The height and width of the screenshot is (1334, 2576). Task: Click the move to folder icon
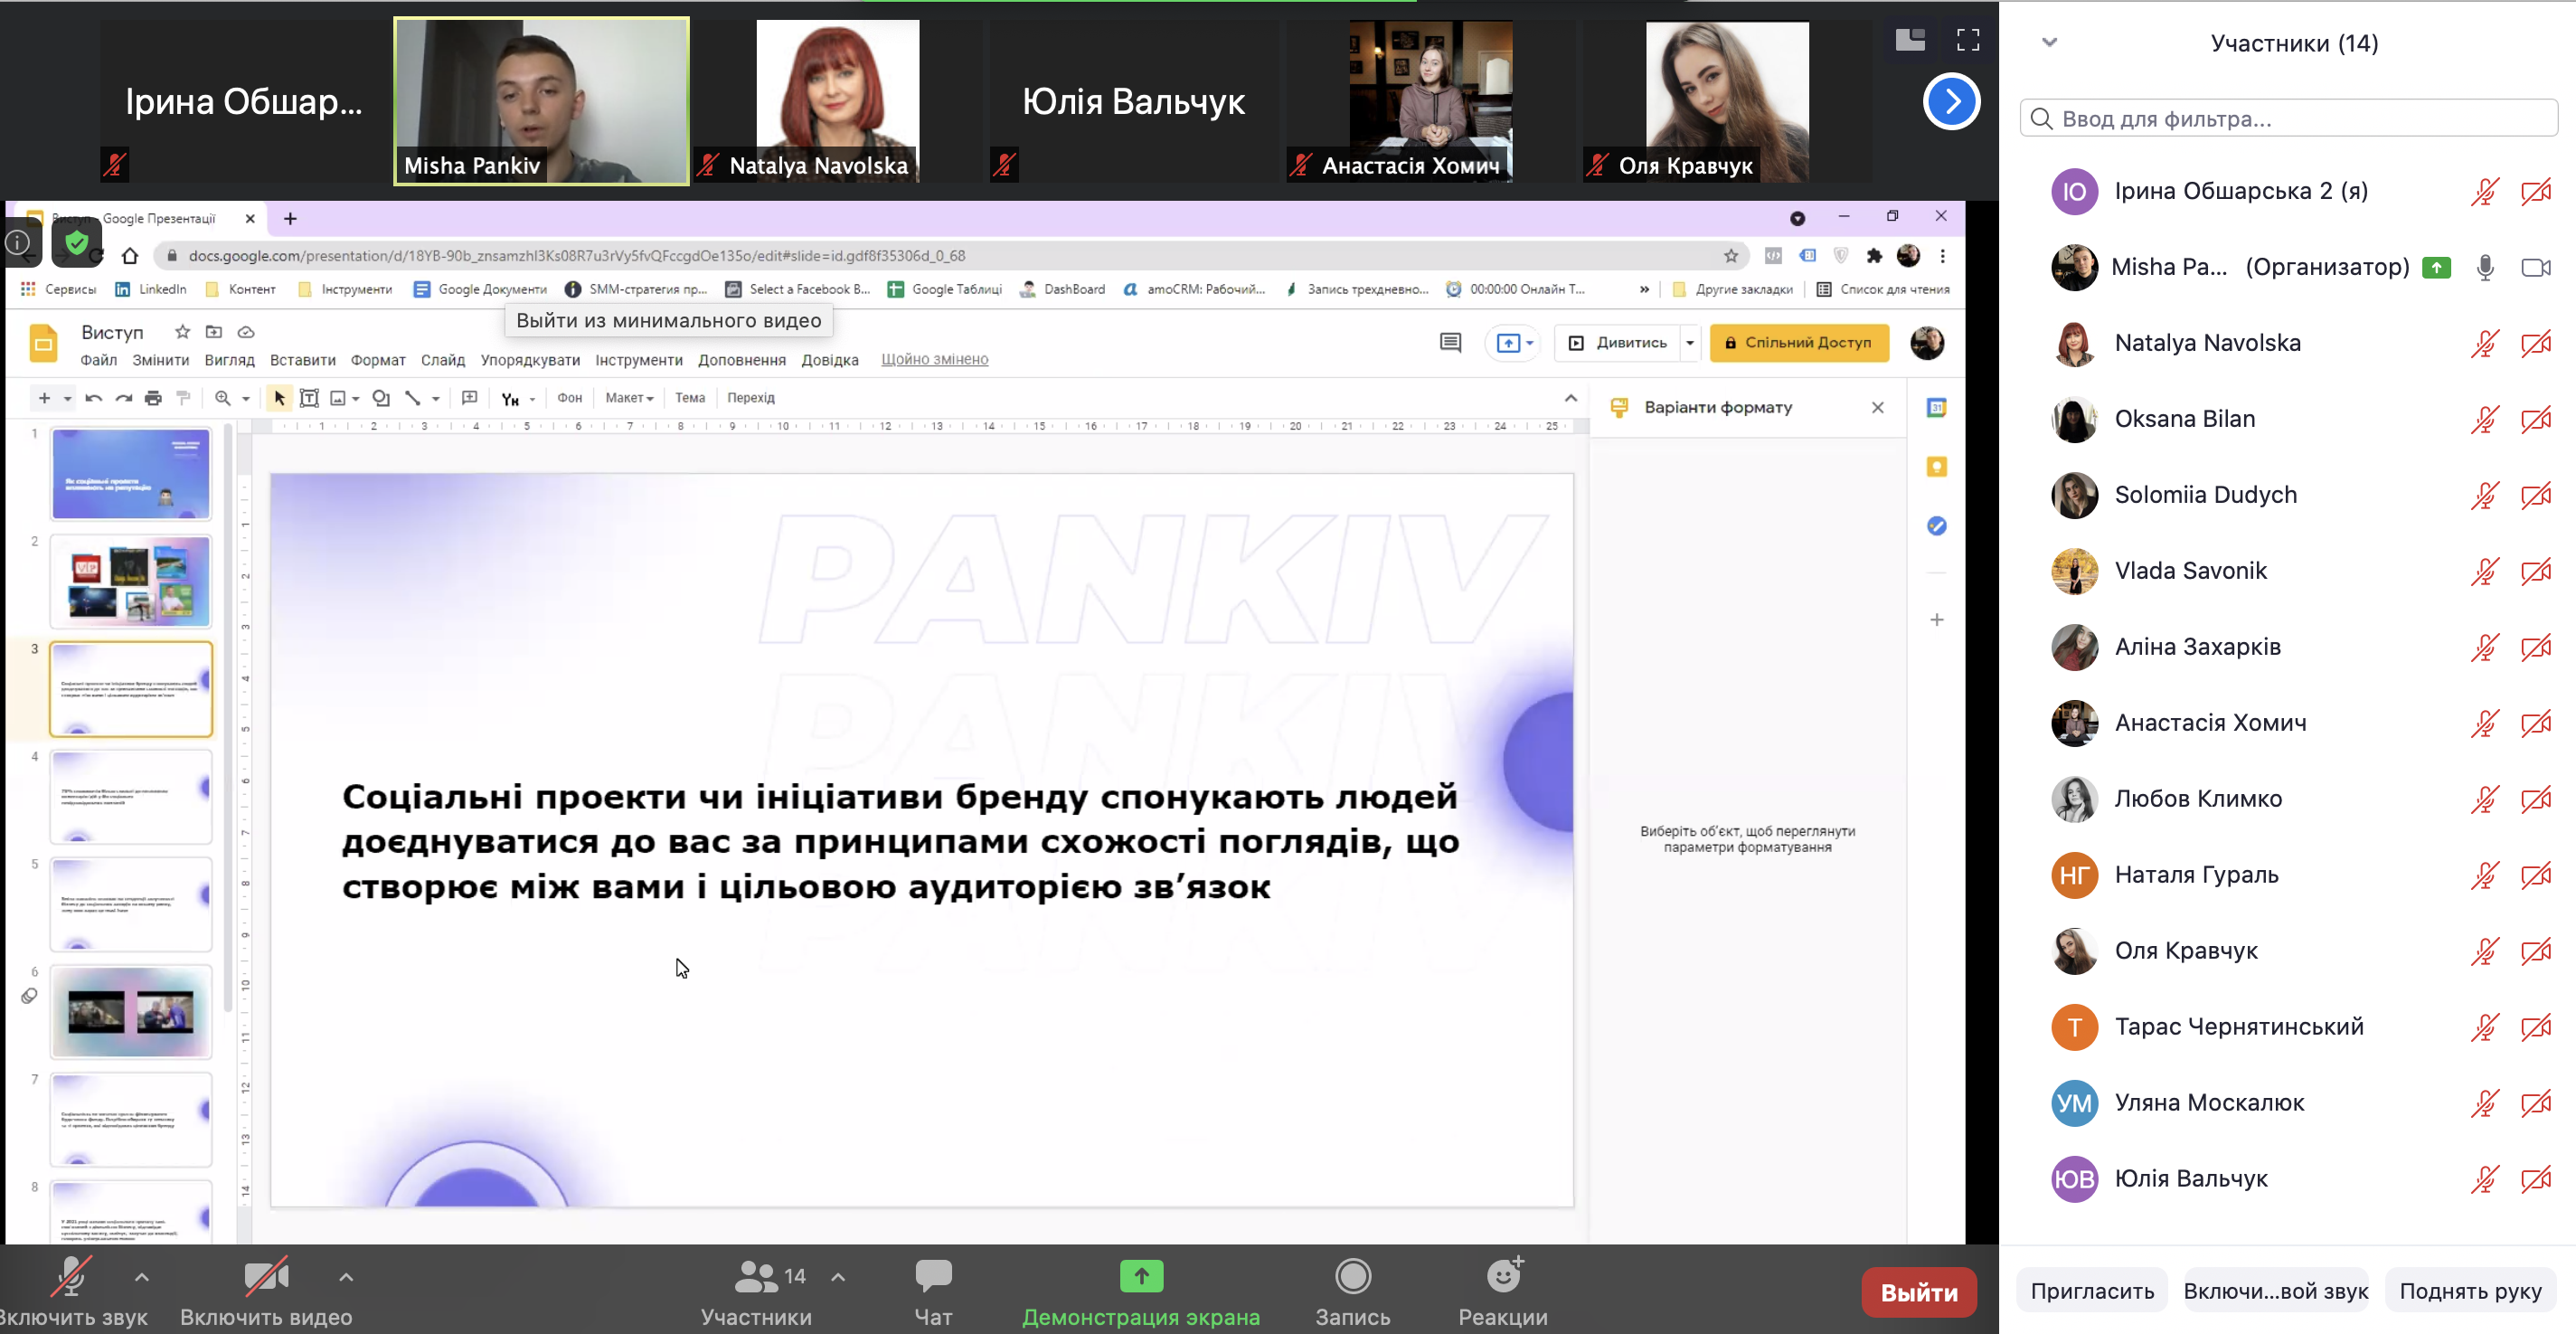click(214, 332)
